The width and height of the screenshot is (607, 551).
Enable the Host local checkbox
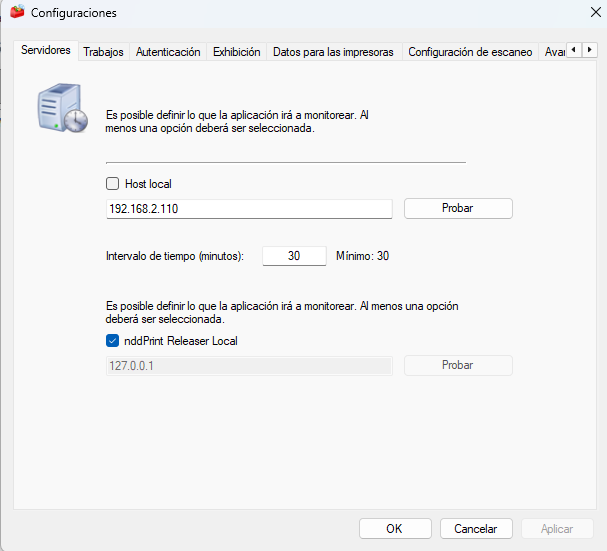pos(112,184)
